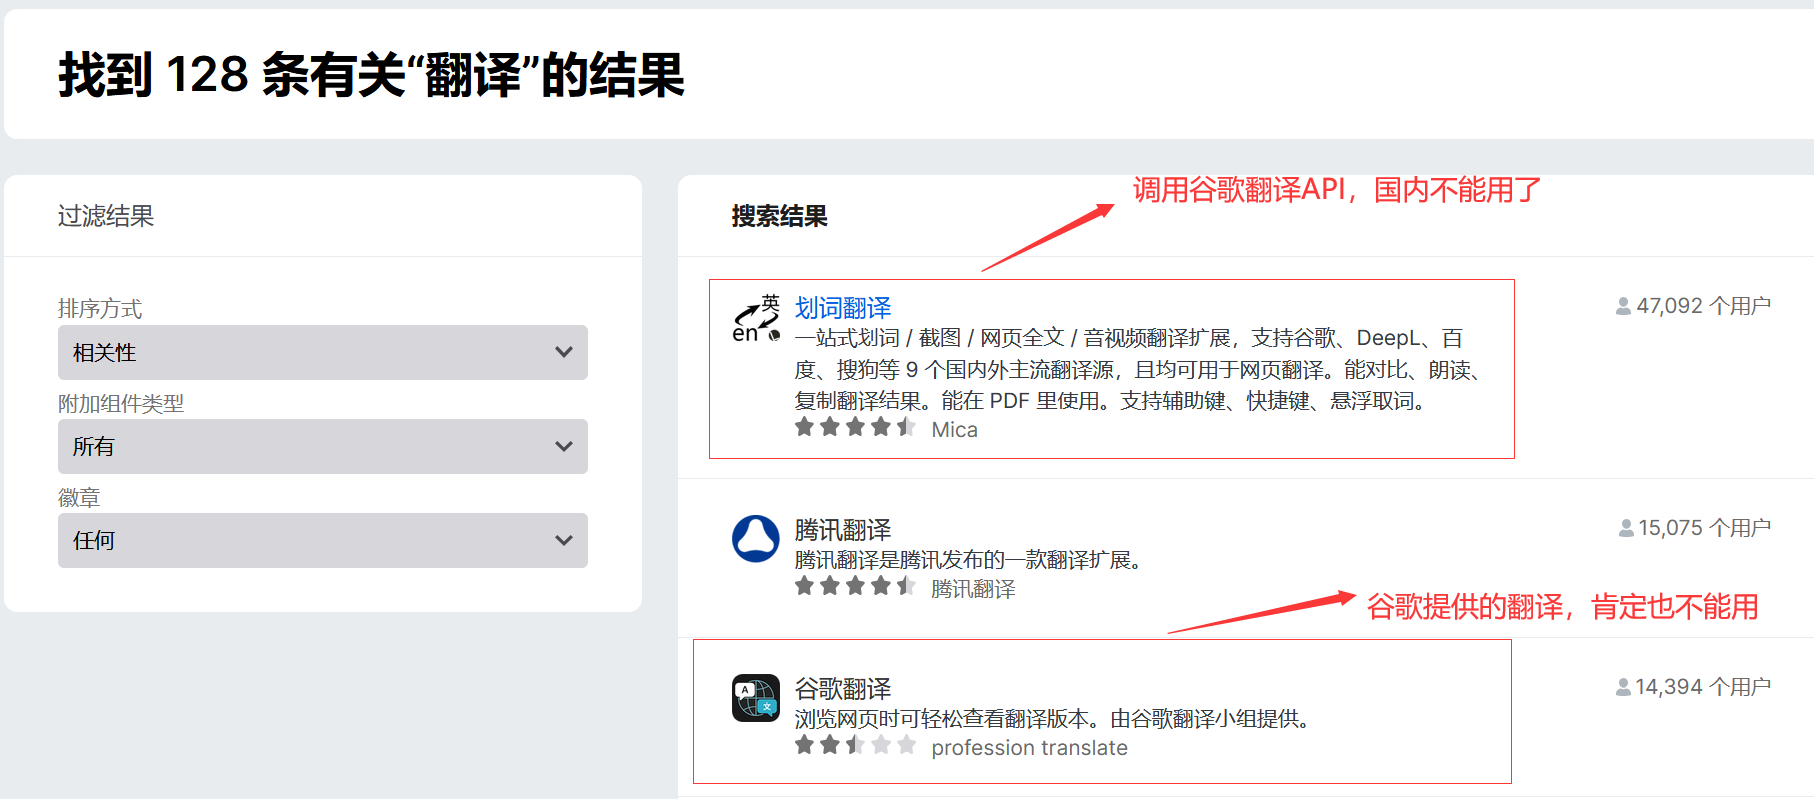Click user icon beside 14,394 个用户
Viewport: 1814px width, 799px height.
click(x=1623, y=687)
